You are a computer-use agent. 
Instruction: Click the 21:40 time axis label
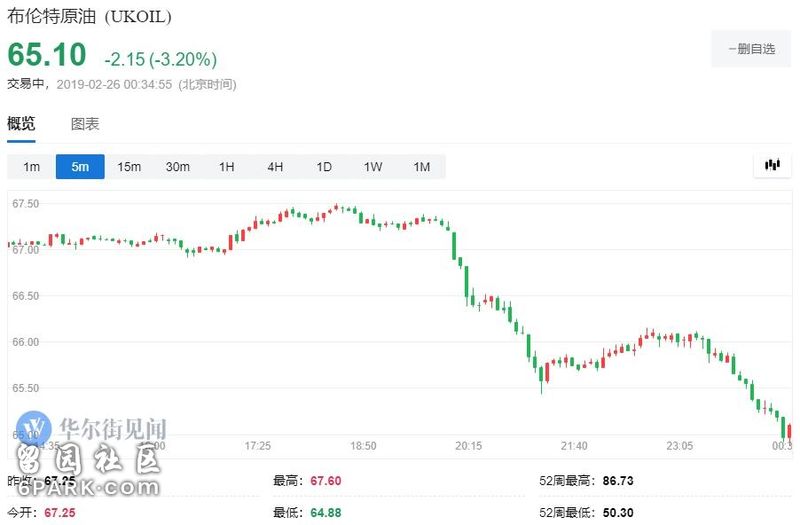click(x=574, y=446)
